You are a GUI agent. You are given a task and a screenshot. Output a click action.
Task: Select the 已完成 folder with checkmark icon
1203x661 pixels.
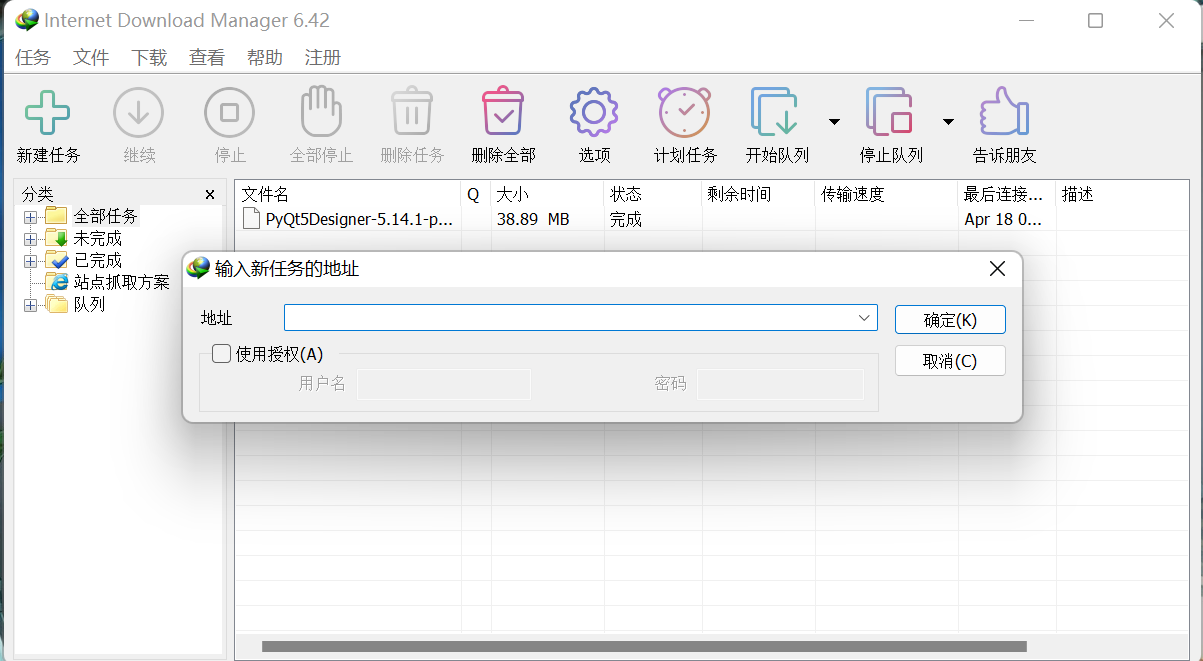click(56, 260)
